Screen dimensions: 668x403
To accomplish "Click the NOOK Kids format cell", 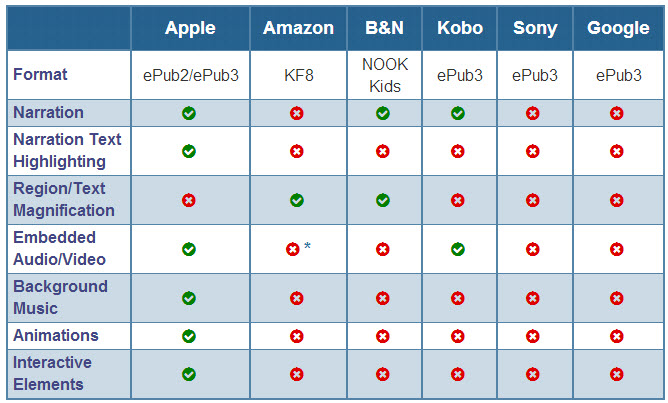I will point(385,75).
